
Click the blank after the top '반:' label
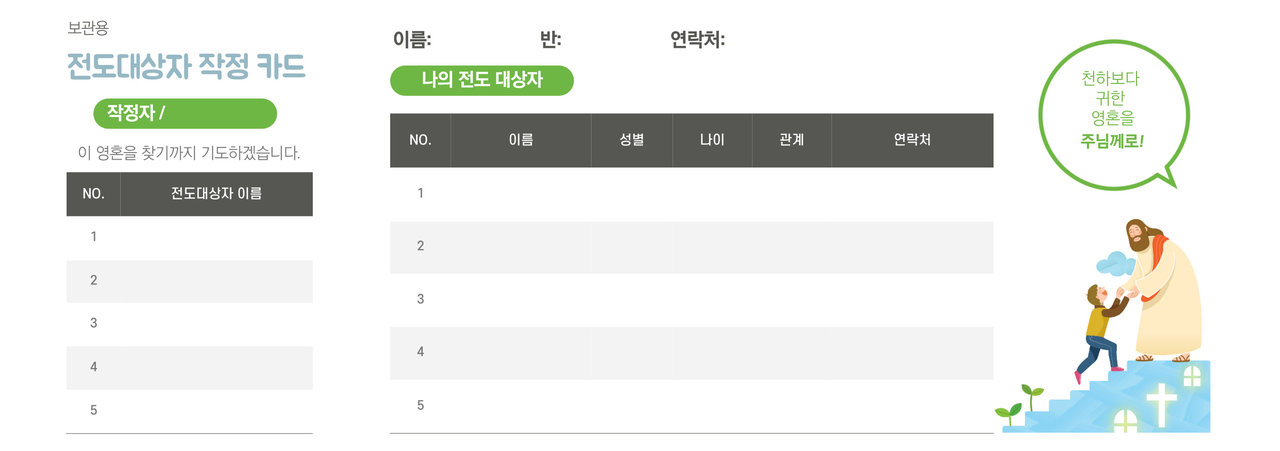coord(610,40)
